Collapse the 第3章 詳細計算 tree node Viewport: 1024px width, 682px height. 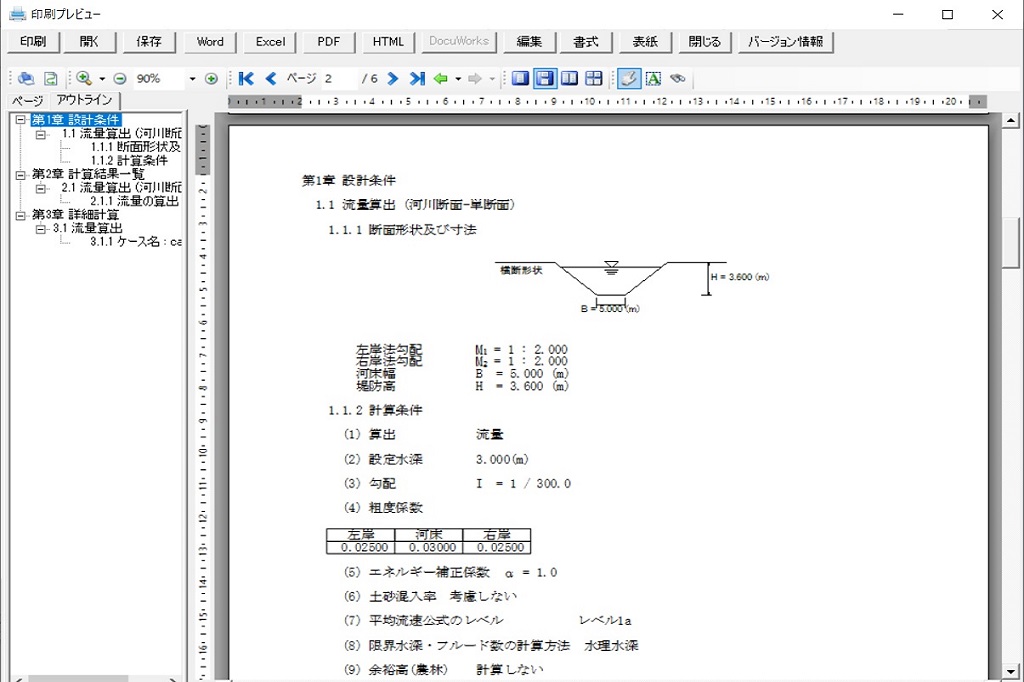point(21,216)
